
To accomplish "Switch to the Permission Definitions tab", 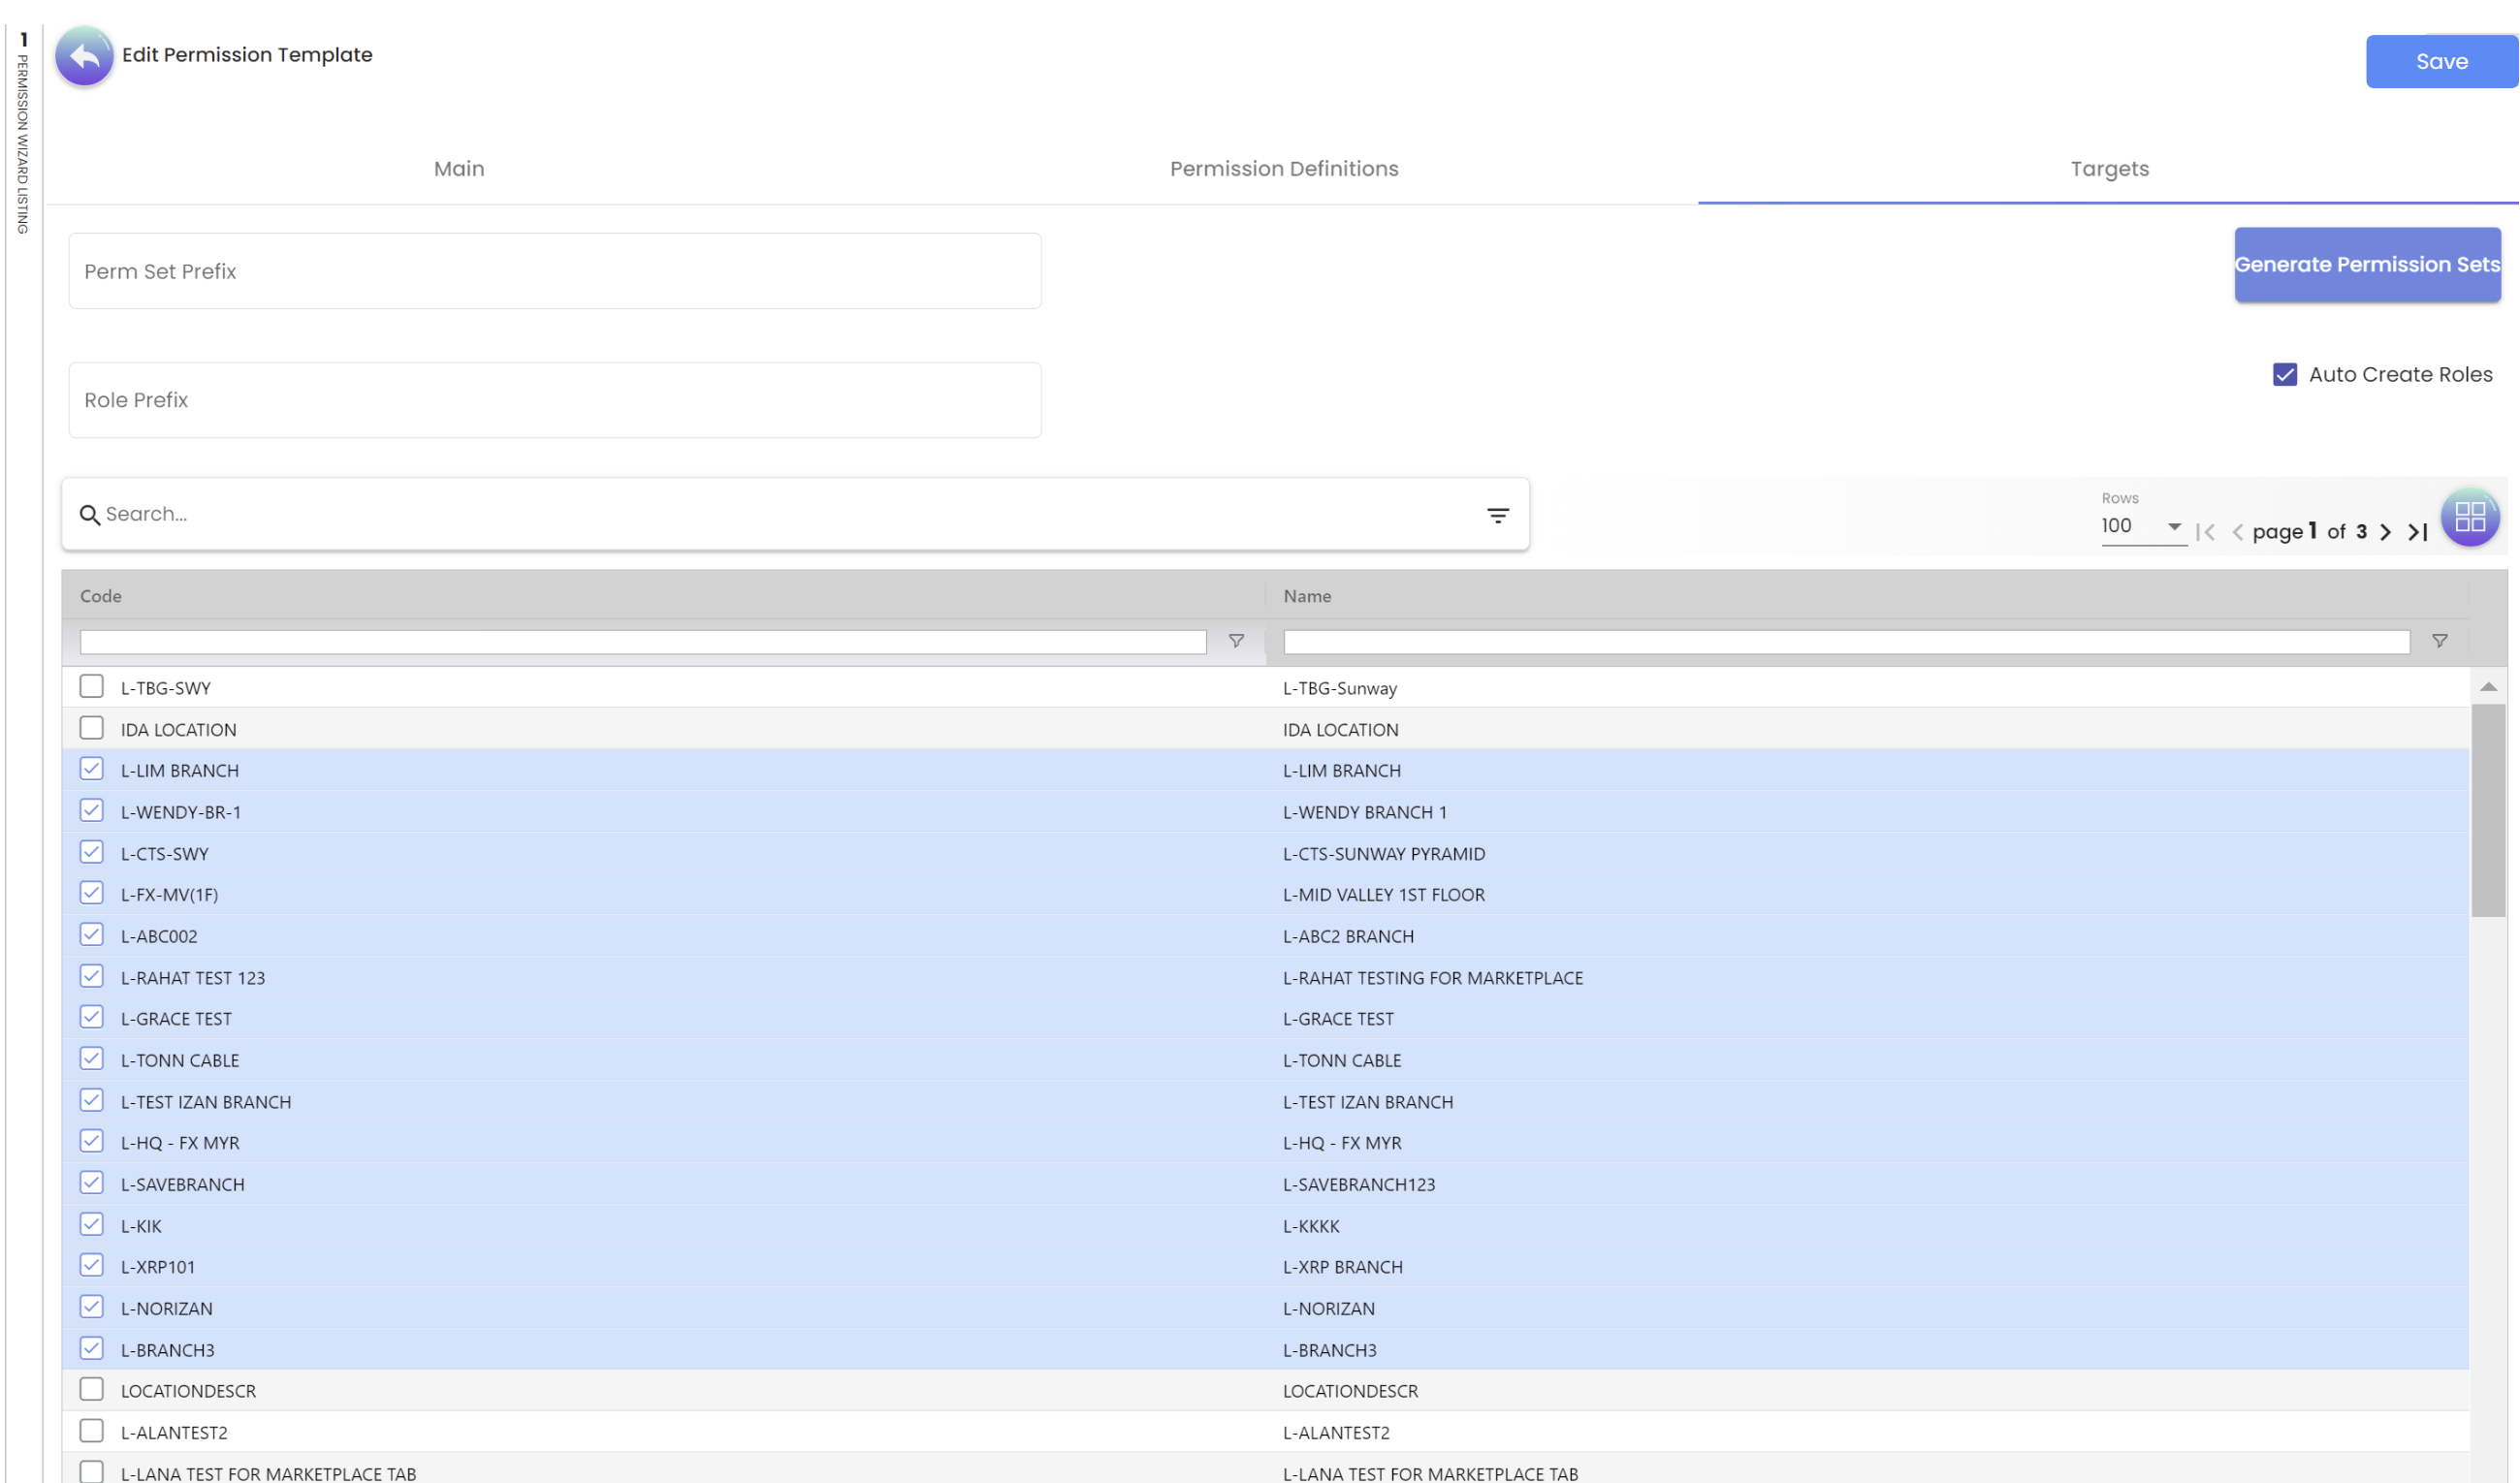I will (1284, 169).
